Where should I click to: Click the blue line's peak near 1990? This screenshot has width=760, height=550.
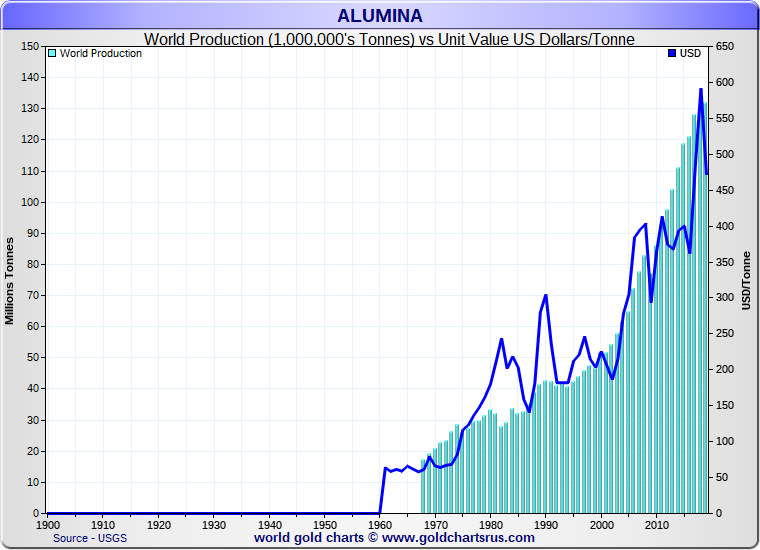click(x=546, y=295)
